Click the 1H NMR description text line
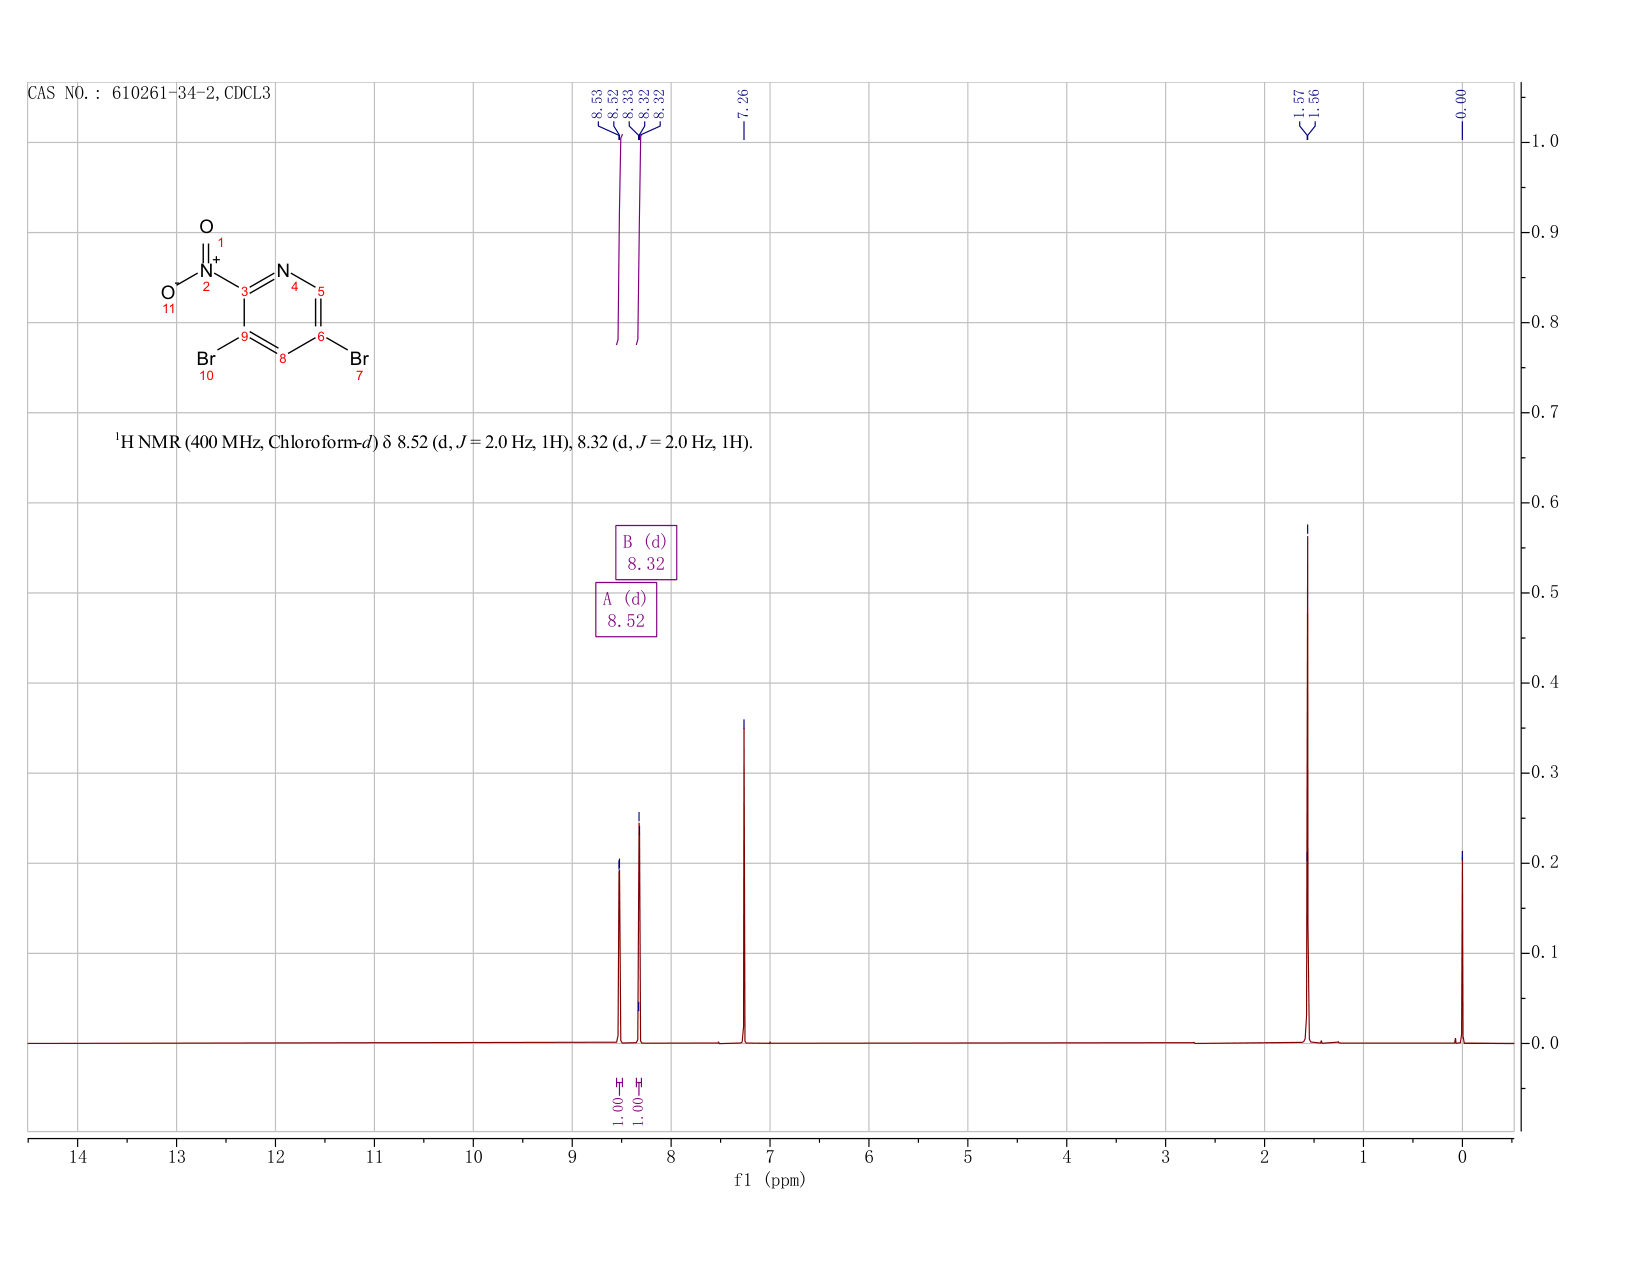Image resolution: width=1650 pixels, height=1275 pixels. coord(434,441)
